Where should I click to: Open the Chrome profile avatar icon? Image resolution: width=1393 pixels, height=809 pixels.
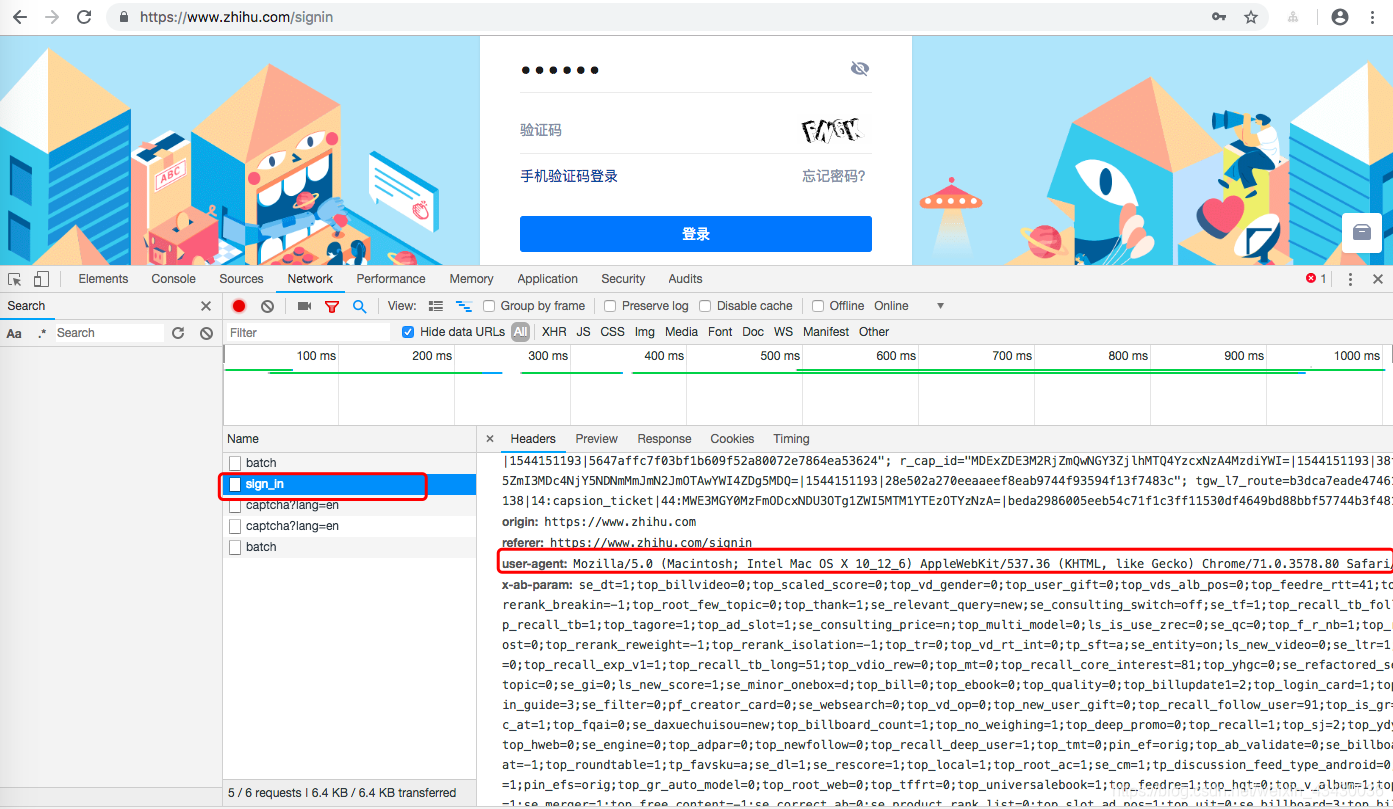tap(1340, 17)
